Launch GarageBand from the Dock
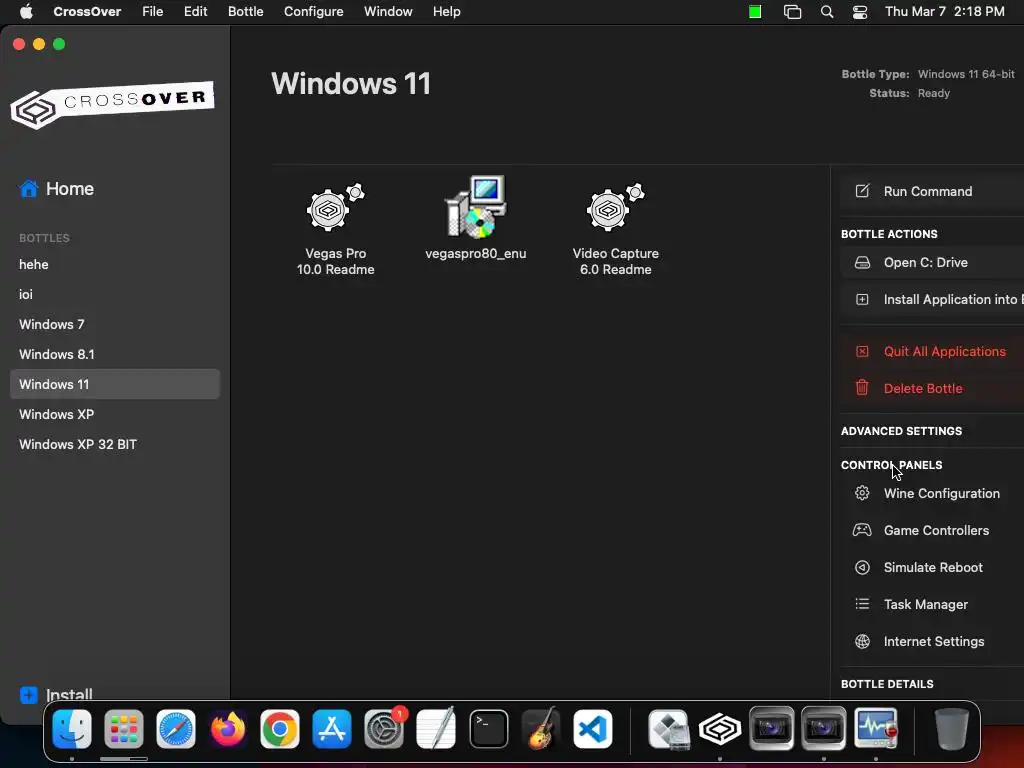 [541, 729]
